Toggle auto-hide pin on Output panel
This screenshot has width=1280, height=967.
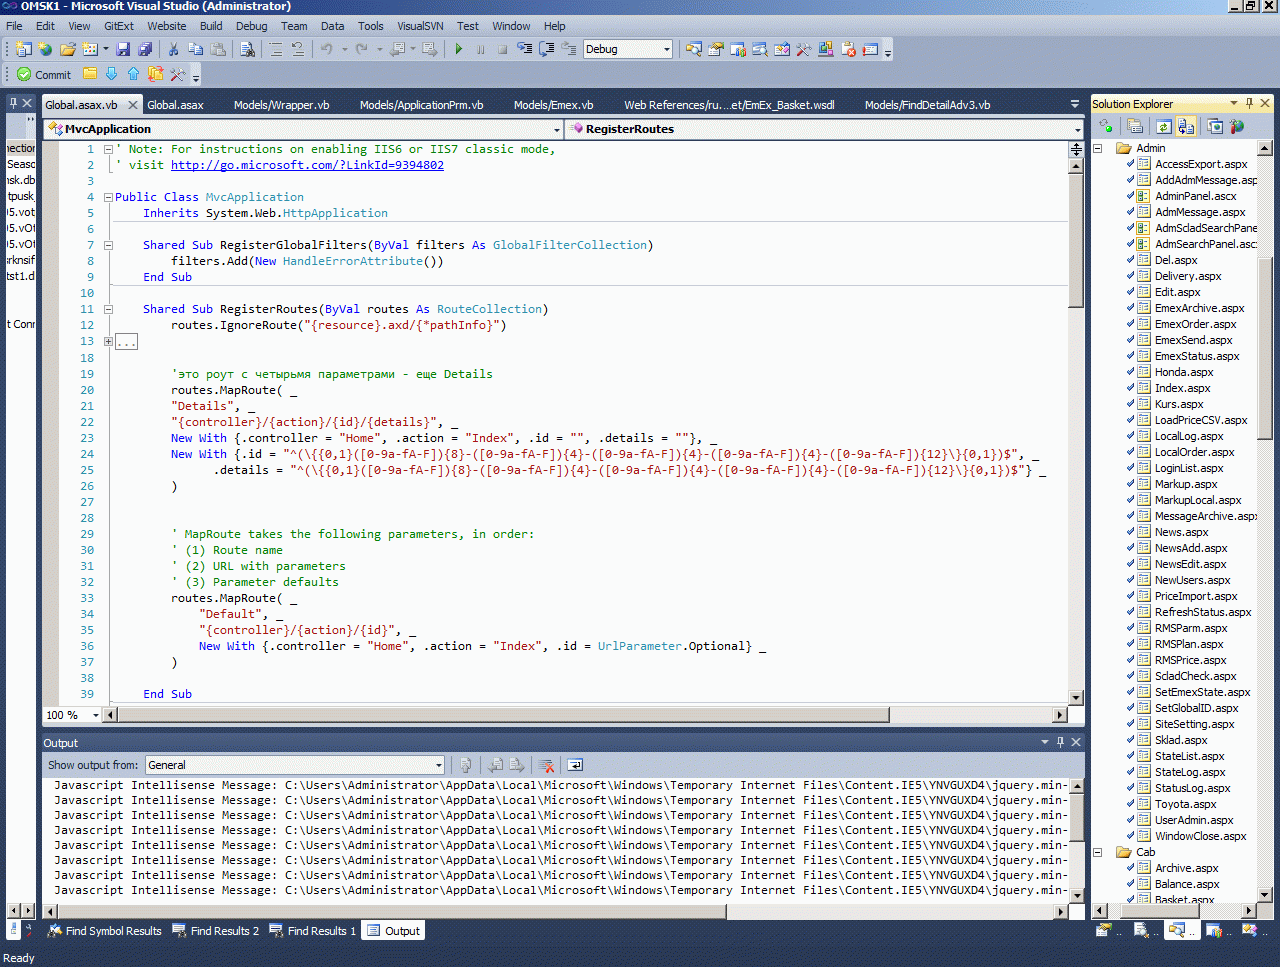pyautogui.click(x=1060, y=742)
